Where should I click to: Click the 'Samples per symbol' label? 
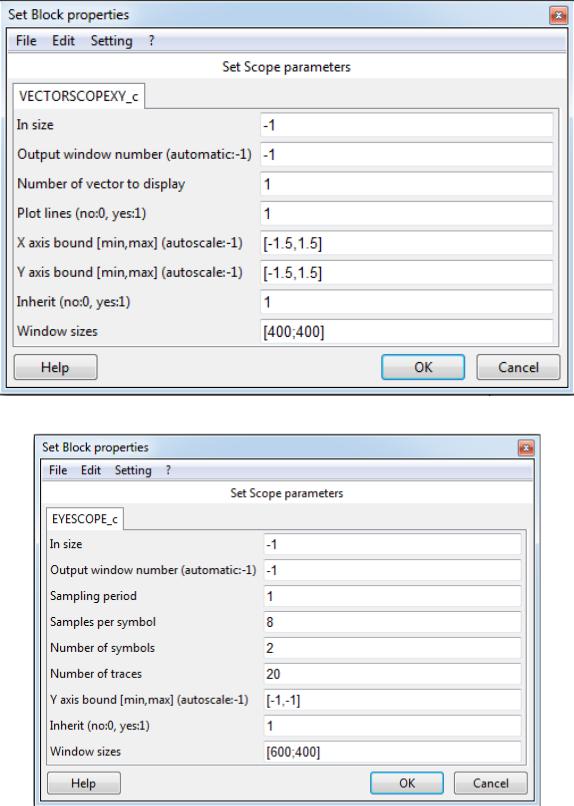tap(103, 622)
